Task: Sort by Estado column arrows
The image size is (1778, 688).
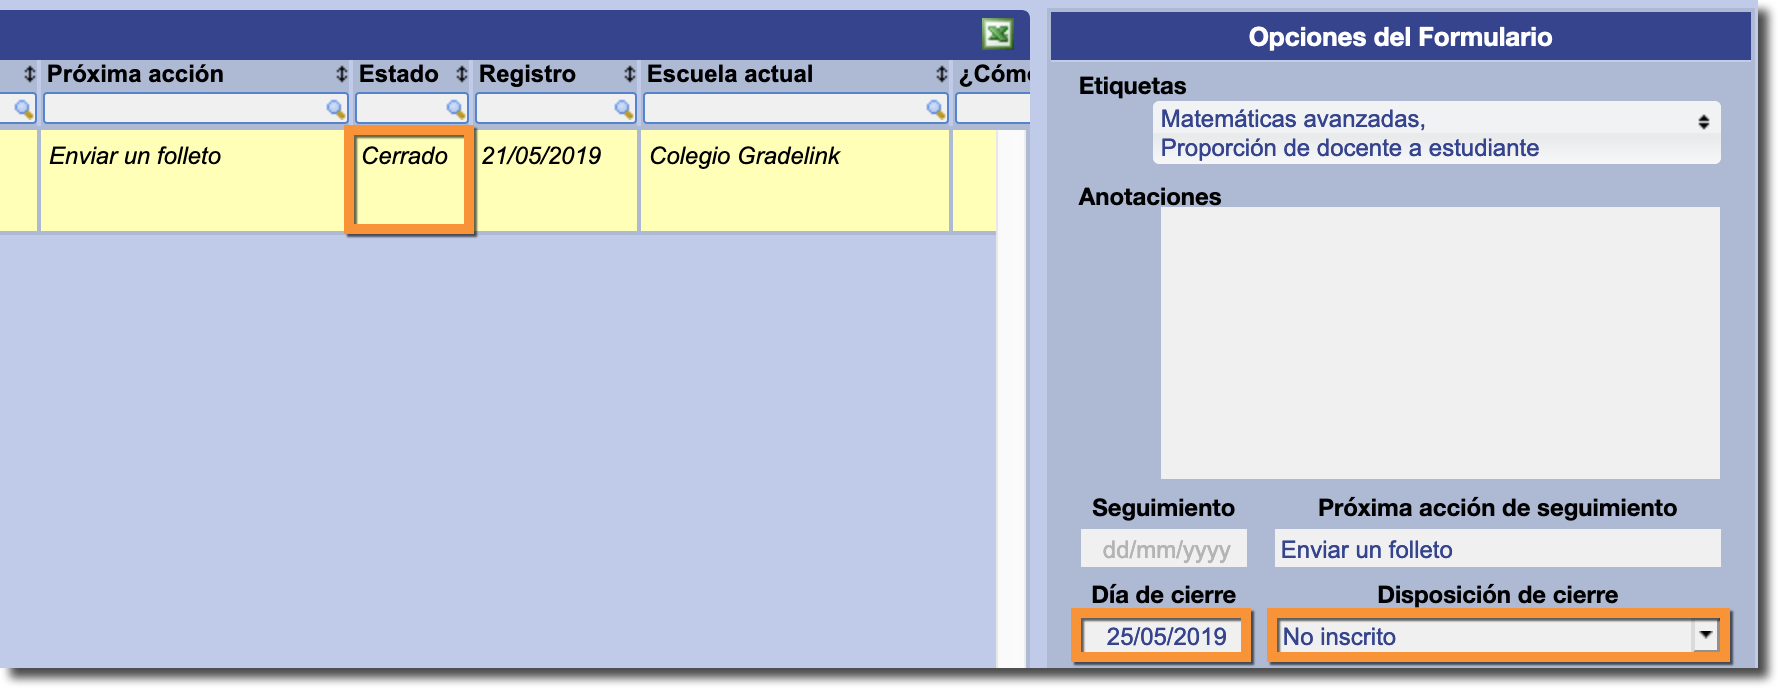Action: pyautogui.click(x=461, y=74)
